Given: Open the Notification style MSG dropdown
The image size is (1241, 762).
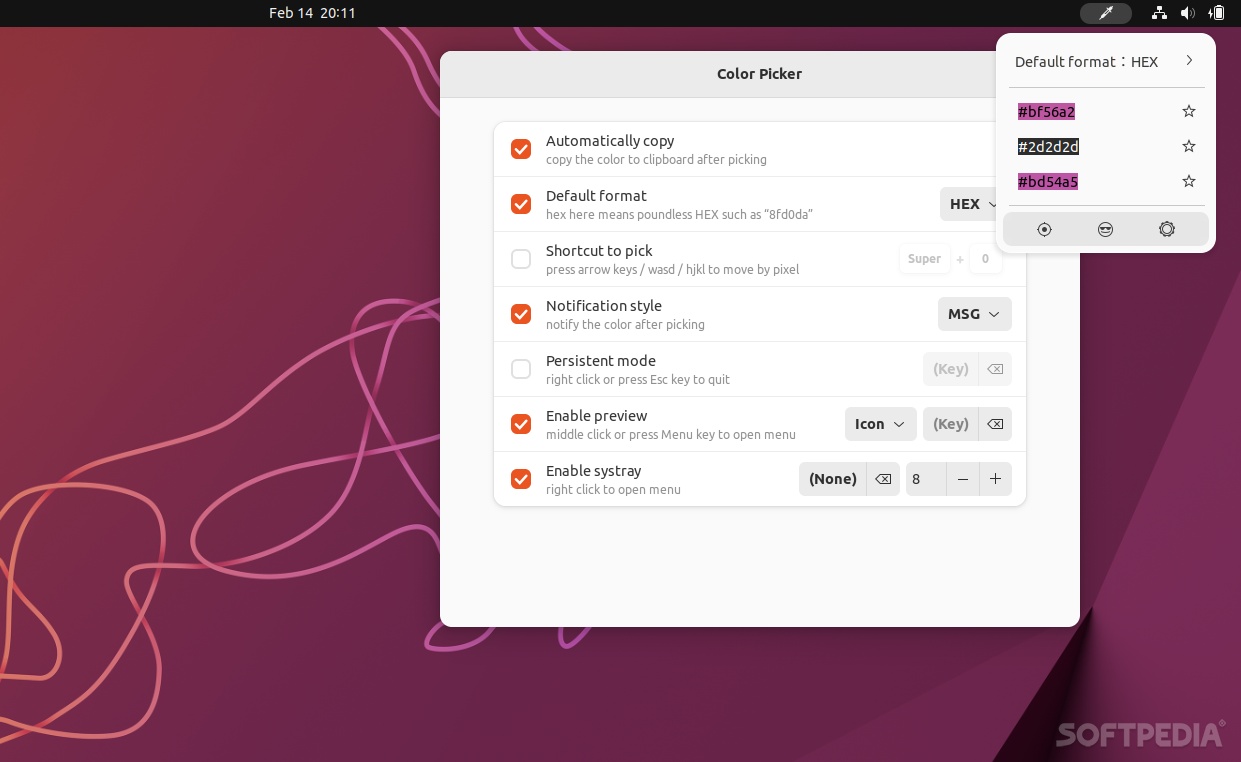Looking at the screenshot, I should click(974, 313).
